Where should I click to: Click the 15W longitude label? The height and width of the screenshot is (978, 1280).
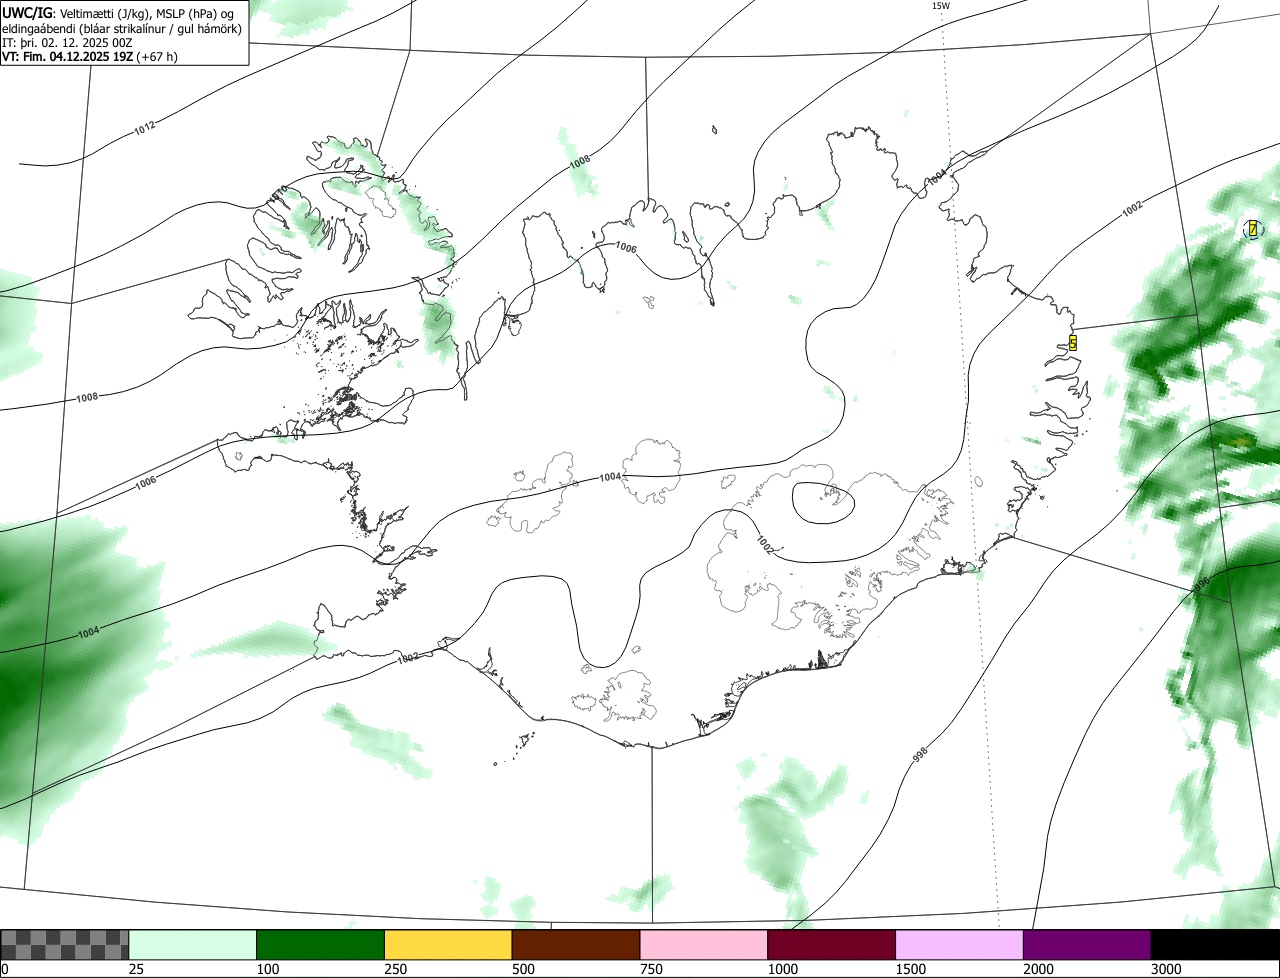point(940,6)
